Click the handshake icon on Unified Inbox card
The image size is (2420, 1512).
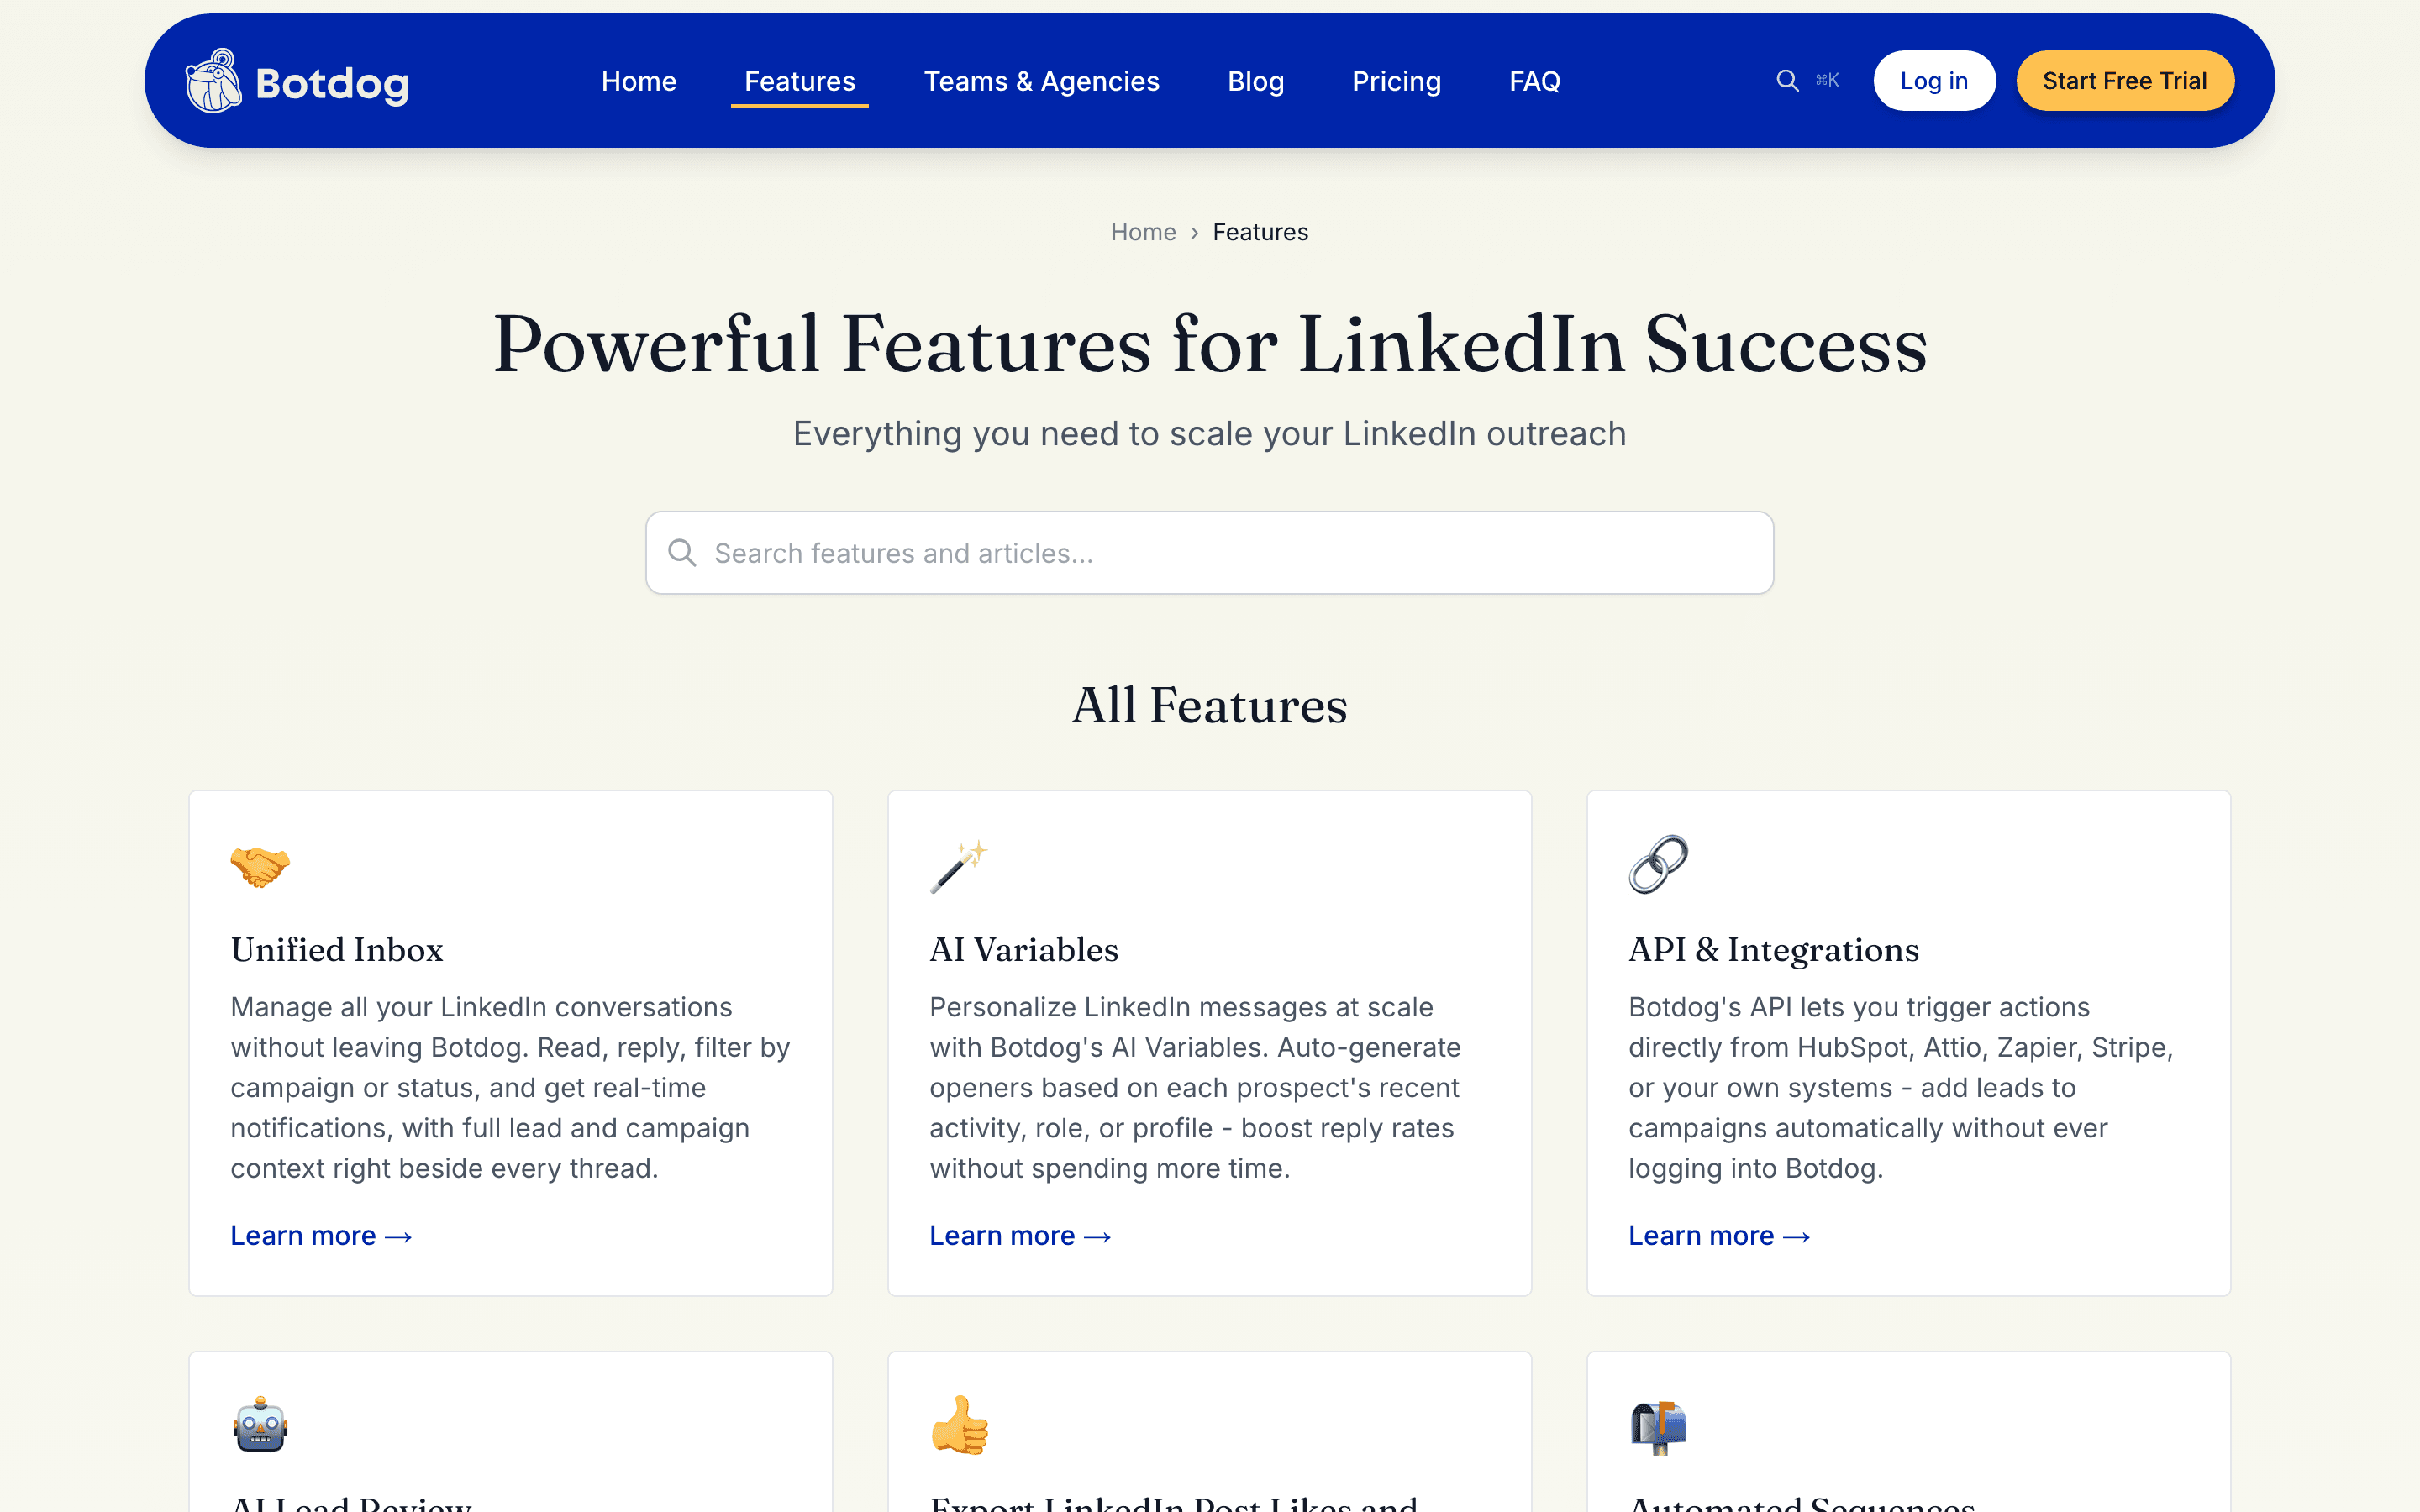260,865
